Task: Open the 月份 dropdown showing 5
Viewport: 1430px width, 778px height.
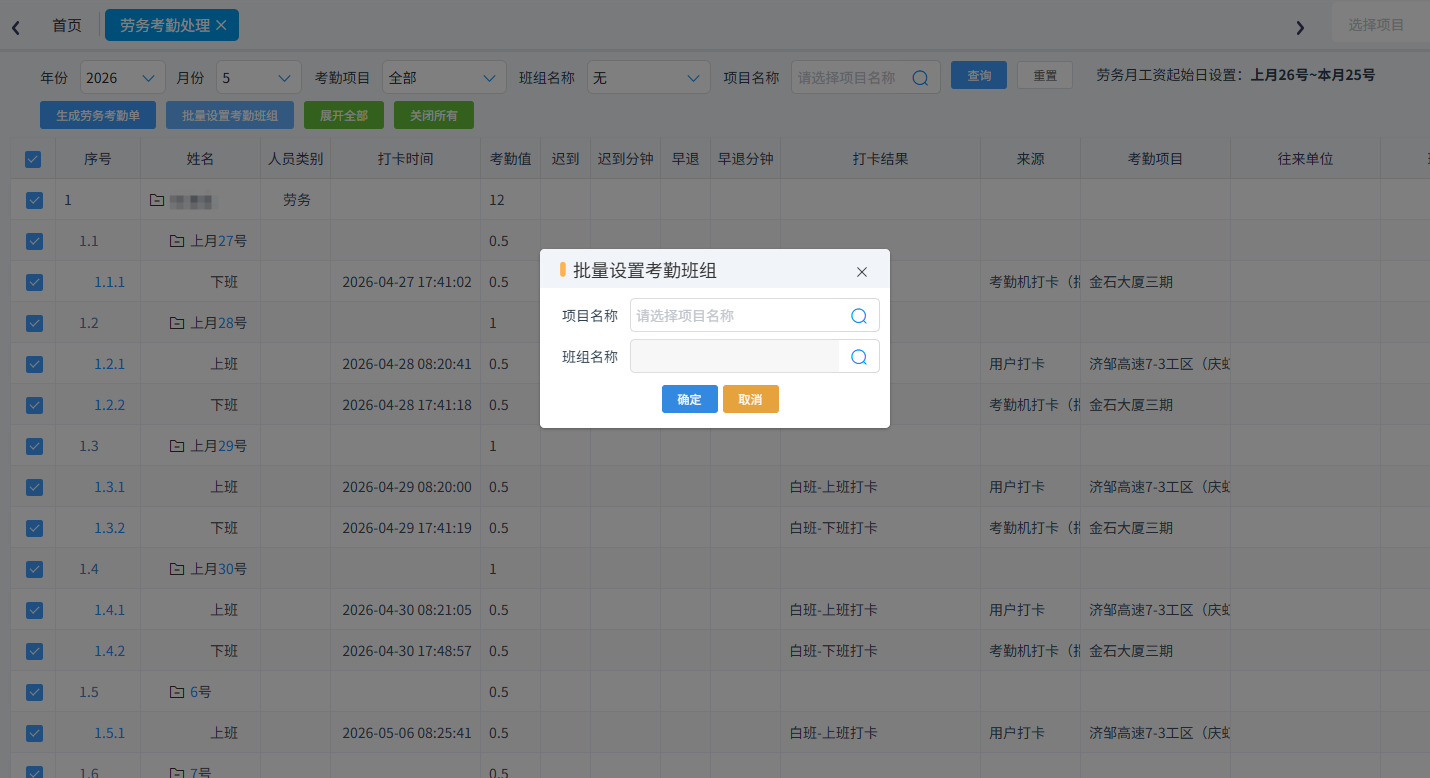Action: click(258, 78)
